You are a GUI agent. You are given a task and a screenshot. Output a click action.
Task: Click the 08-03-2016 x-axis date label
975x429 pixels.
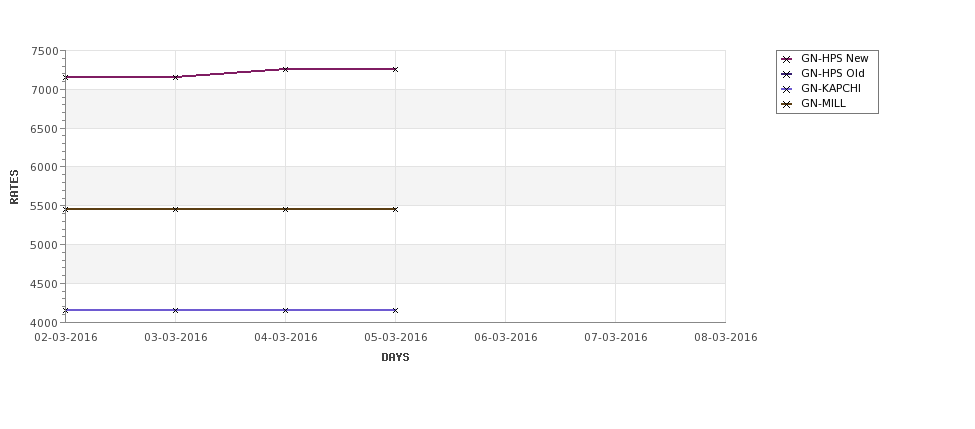coord(726,338)
